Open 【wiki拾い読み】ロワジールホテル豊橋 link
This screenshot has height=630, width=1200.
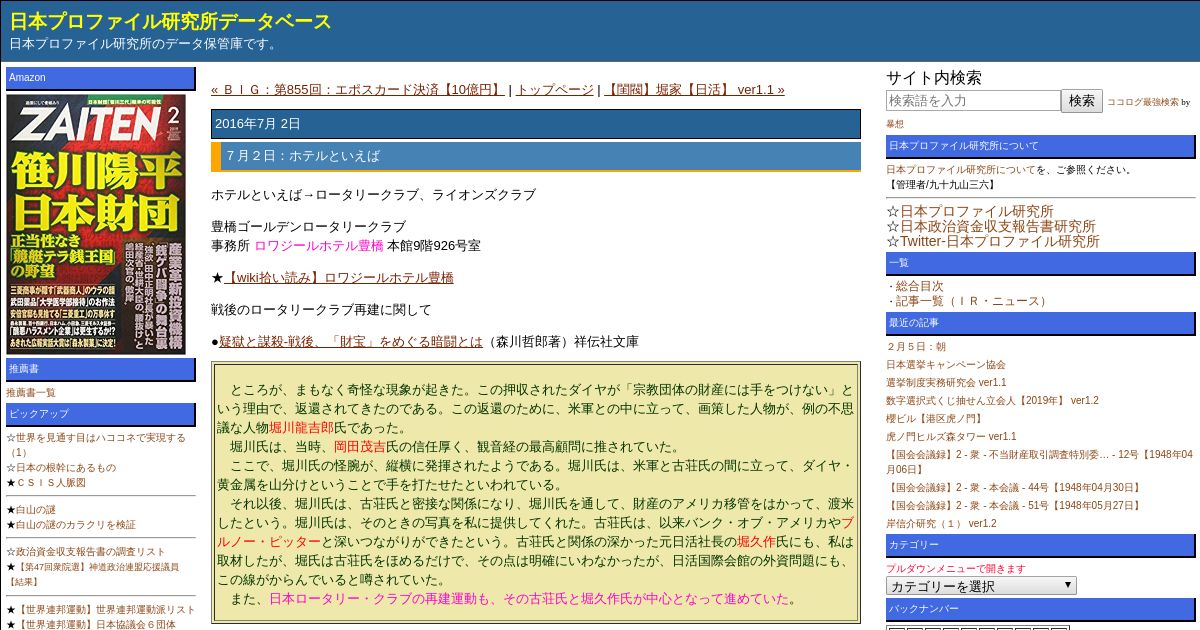[338, 277]
